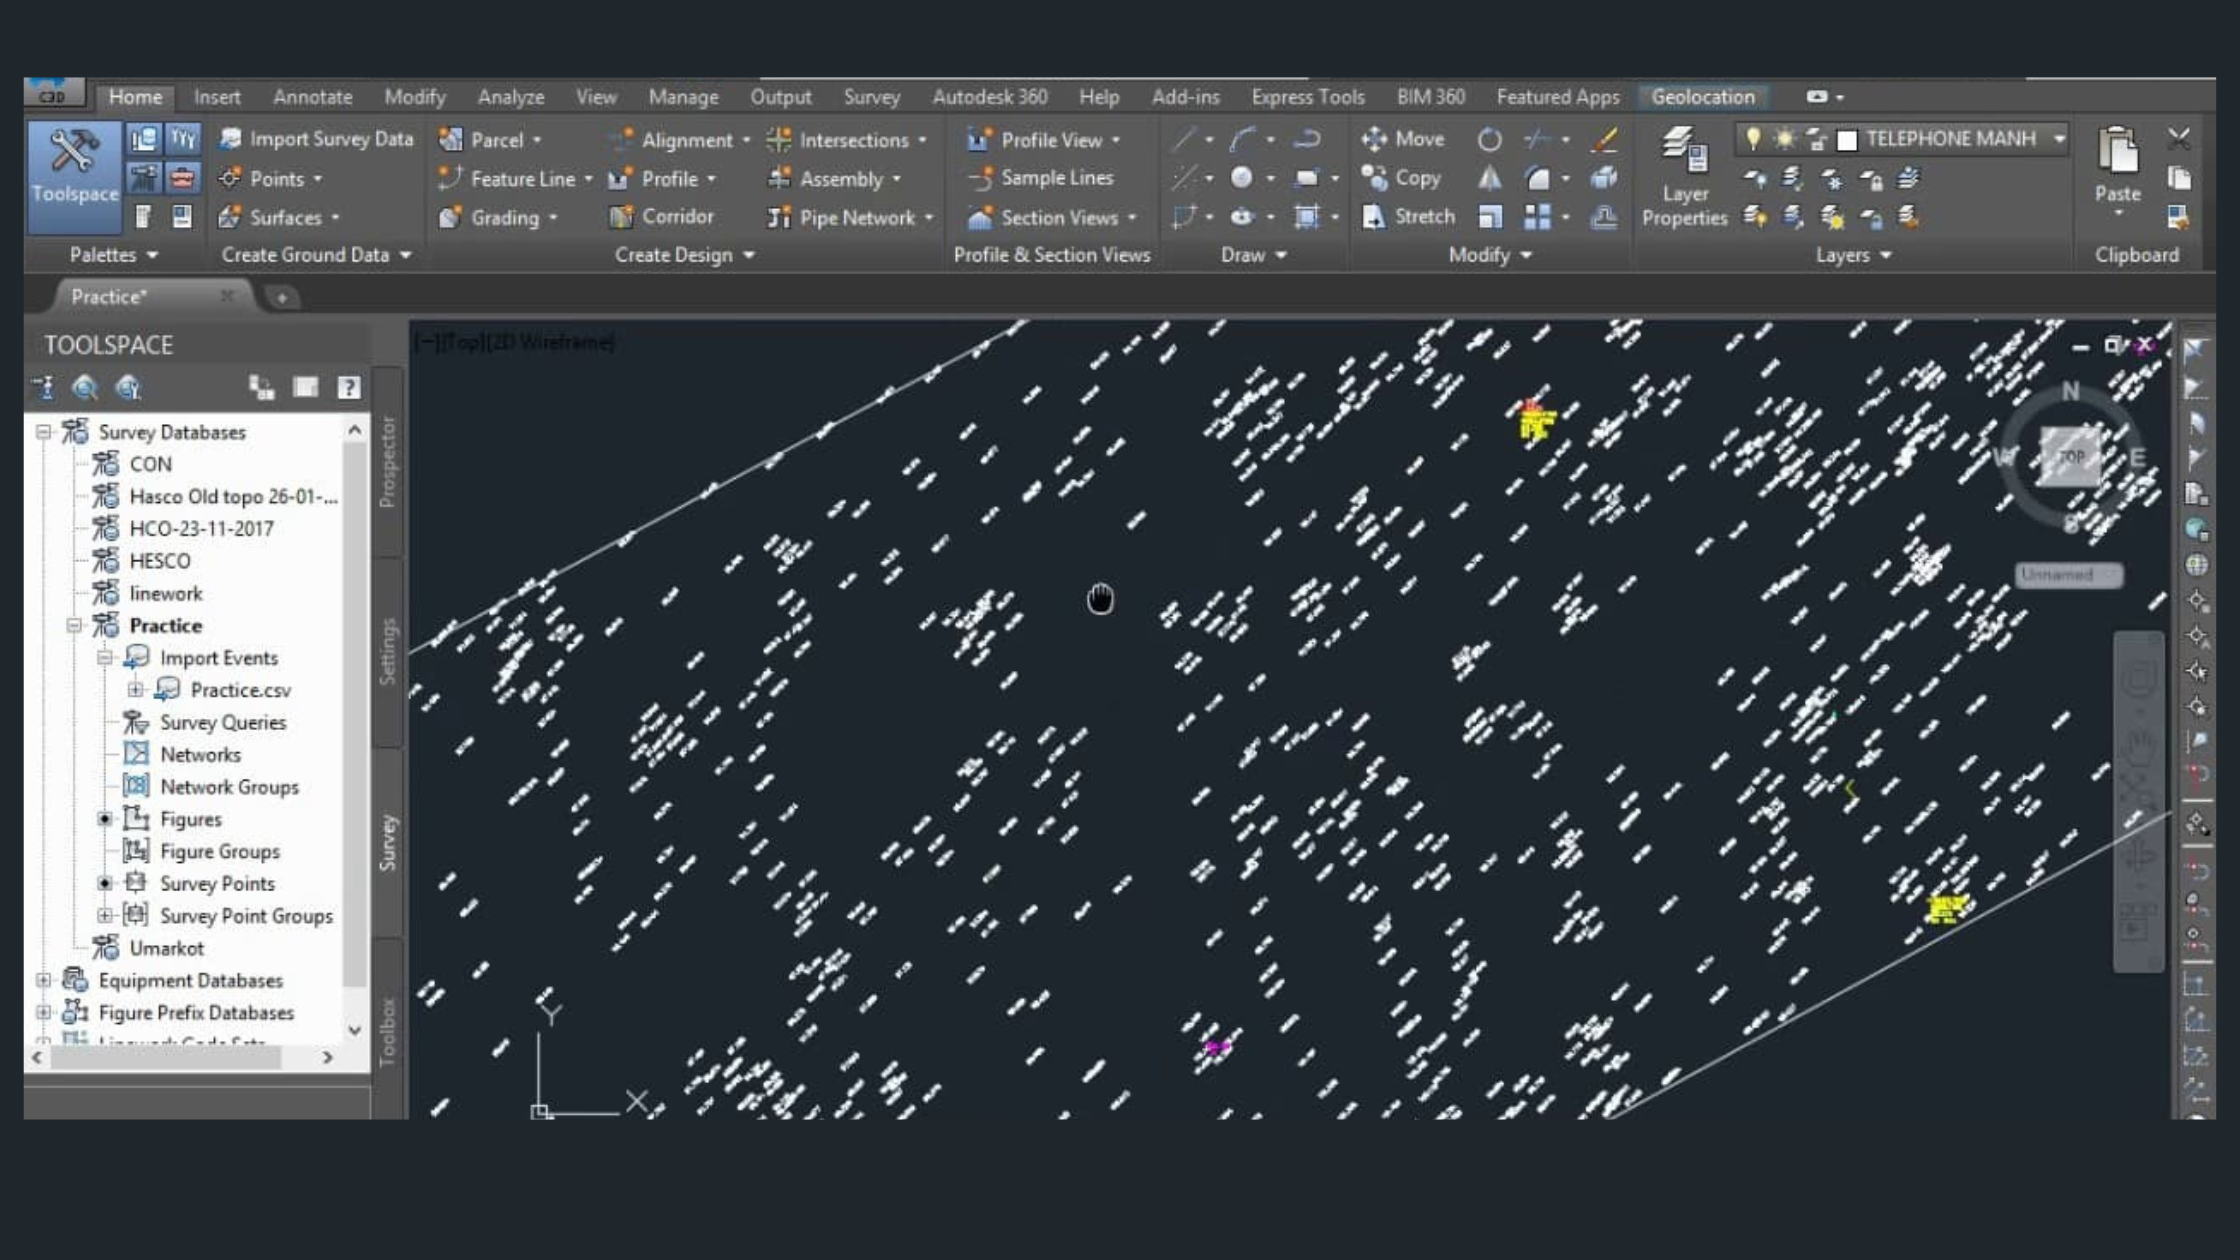Click the layer color swatch box
The height and width of the screenshot is (1260, 2240).
point(1847,140)
